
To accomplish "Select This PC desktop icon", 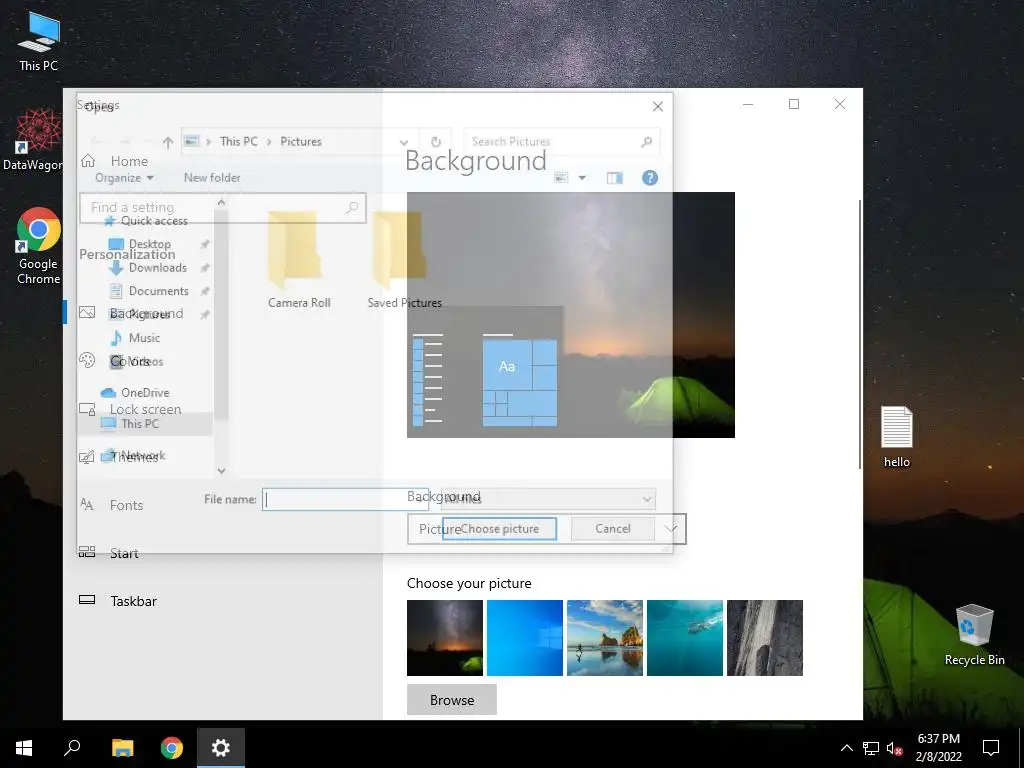I will (38, 42).
